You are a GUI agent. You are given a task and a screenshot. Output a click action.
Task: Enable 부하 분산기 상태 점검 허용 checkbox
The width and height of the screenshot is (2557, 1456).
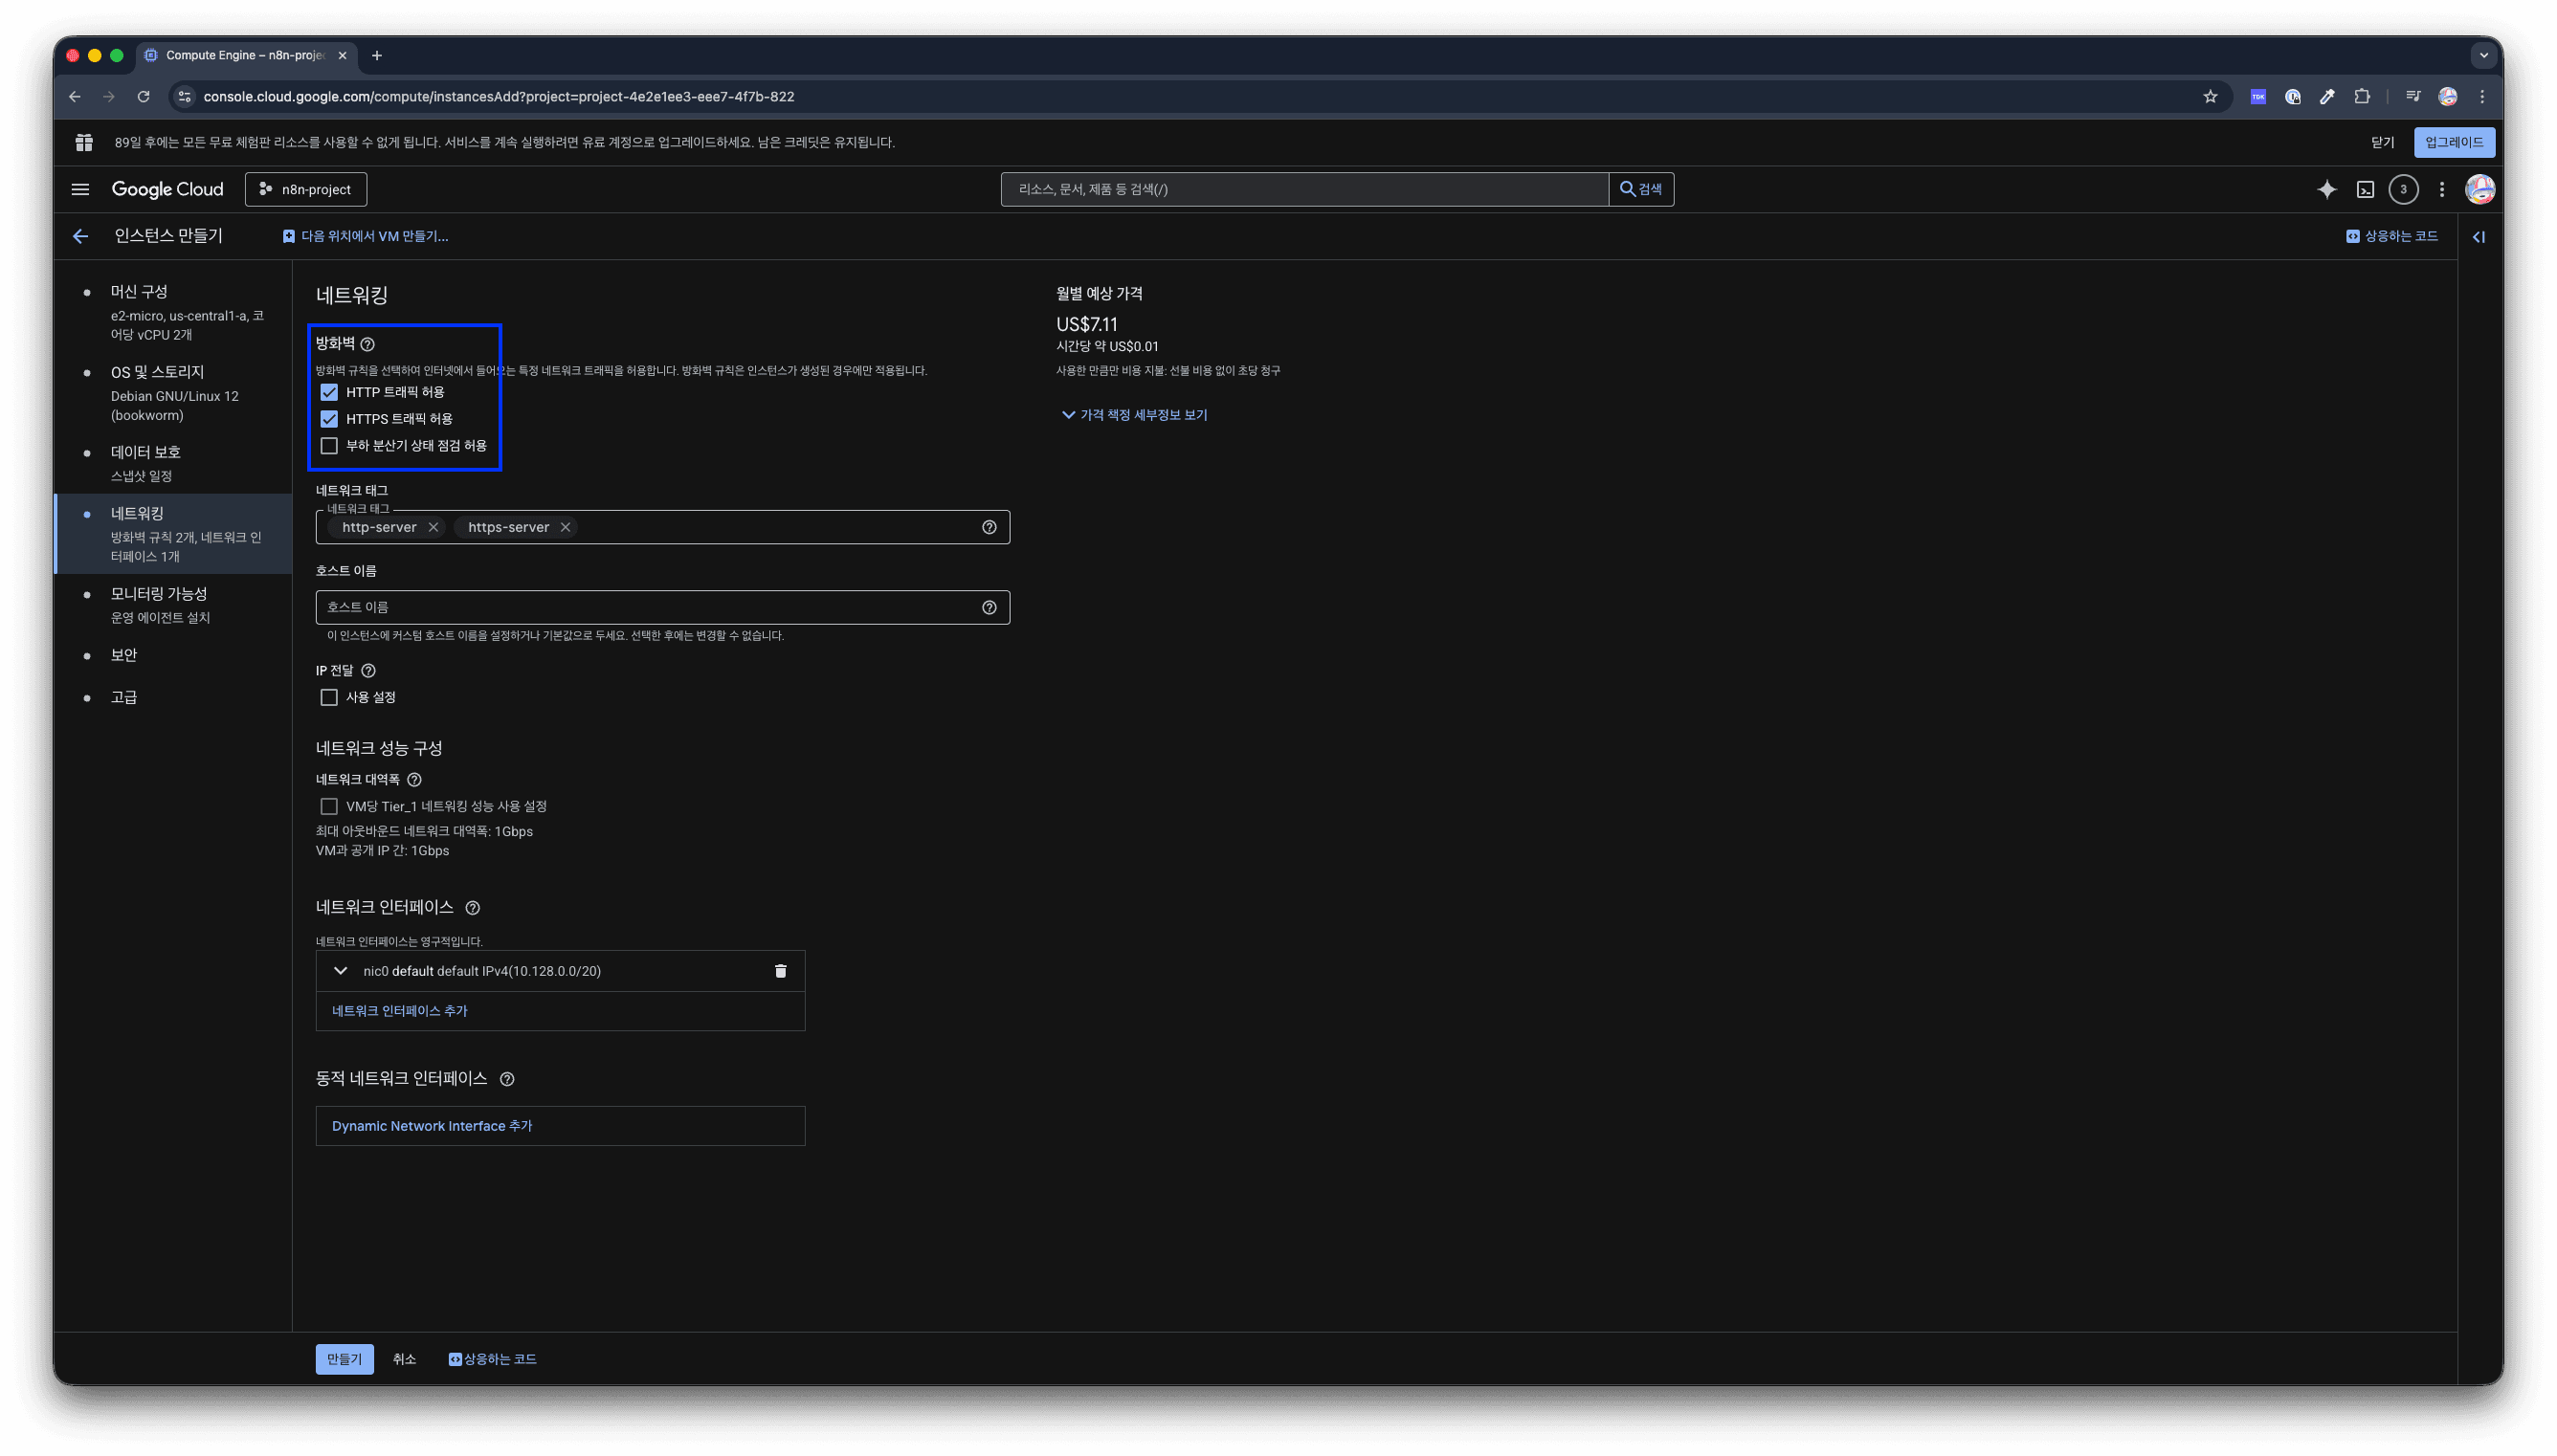(329, 445)
